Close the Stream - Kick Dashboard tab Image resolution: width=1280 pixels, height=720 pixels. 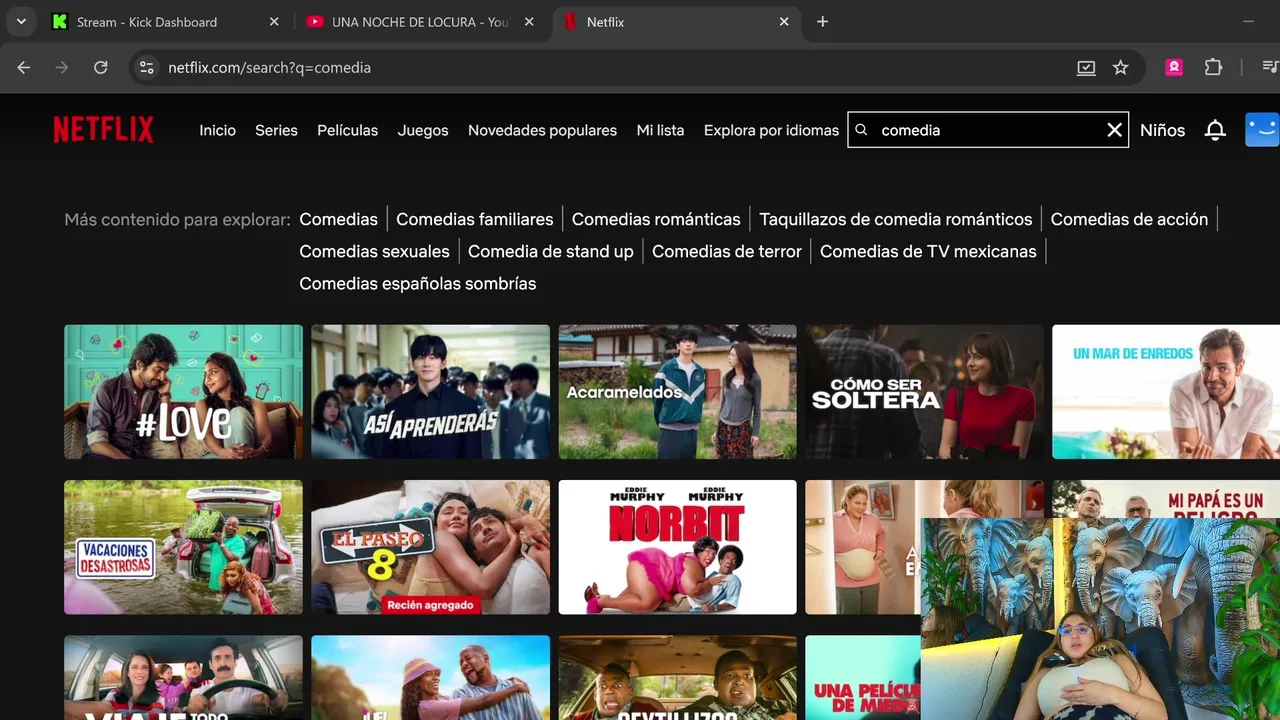pos(274,22)
